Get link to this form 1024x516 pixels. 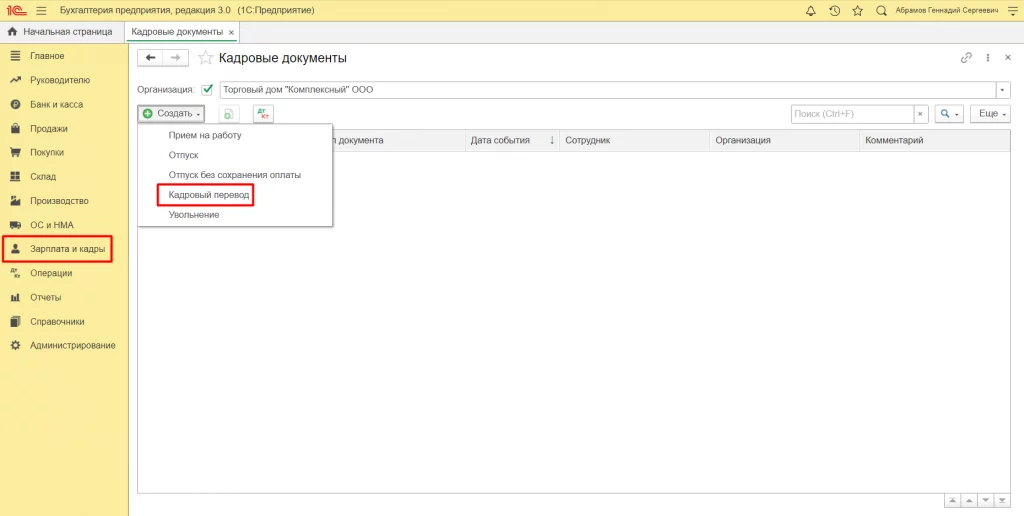tap(966, 57)
